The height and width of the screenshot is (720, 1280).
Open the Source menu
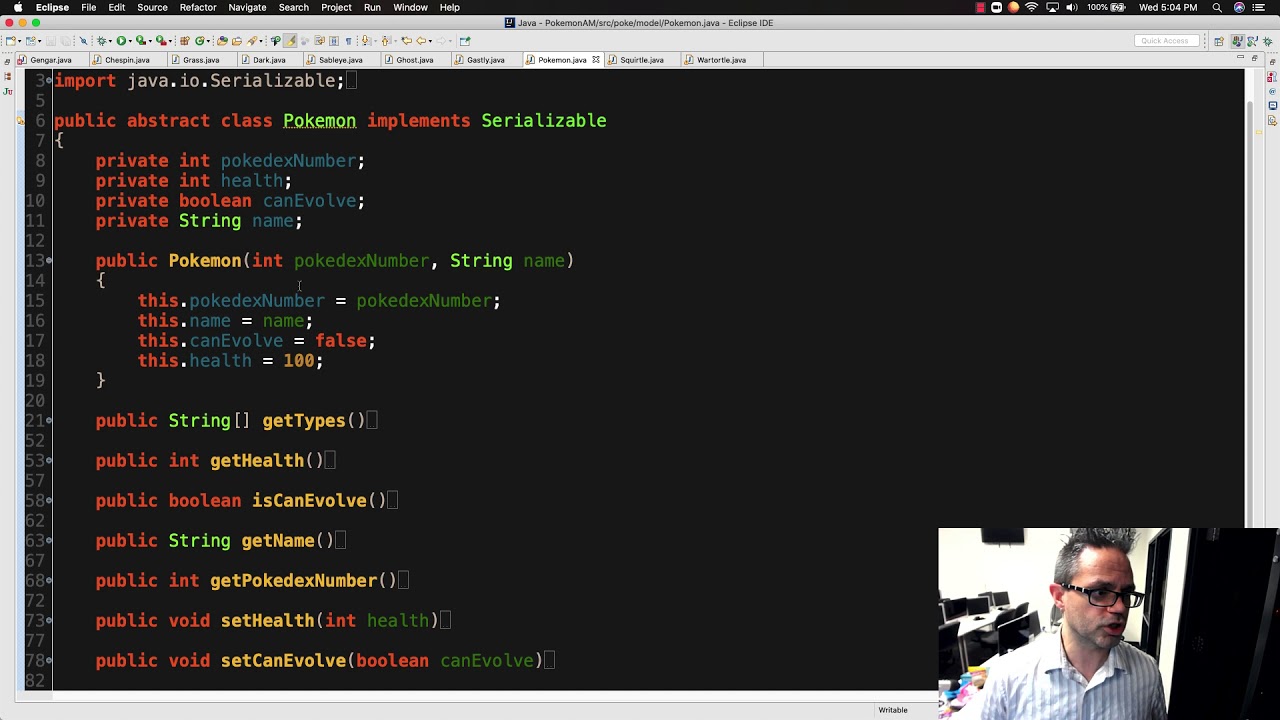click(x=152, y=7)
